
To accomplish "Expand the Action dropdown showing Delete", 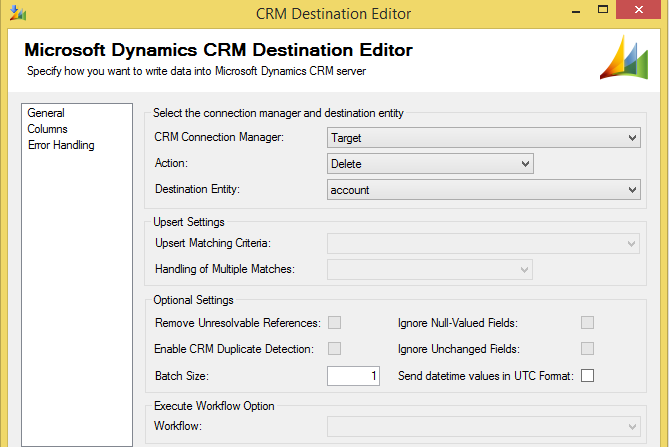I will tap(430, 163).
